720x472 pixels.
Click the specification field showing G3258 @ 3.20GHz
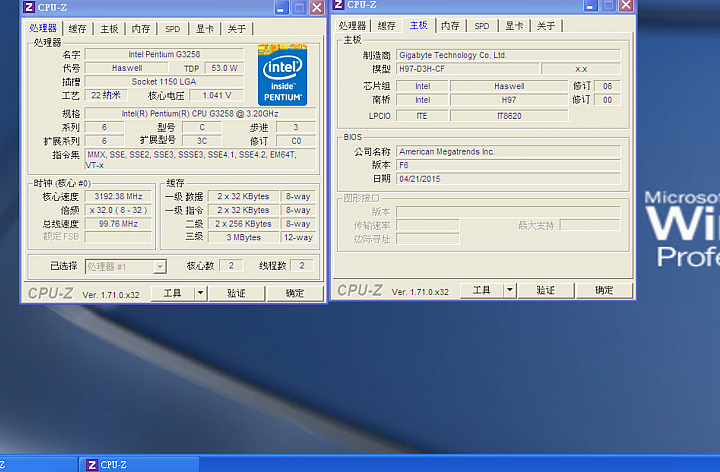coord(200,113)
